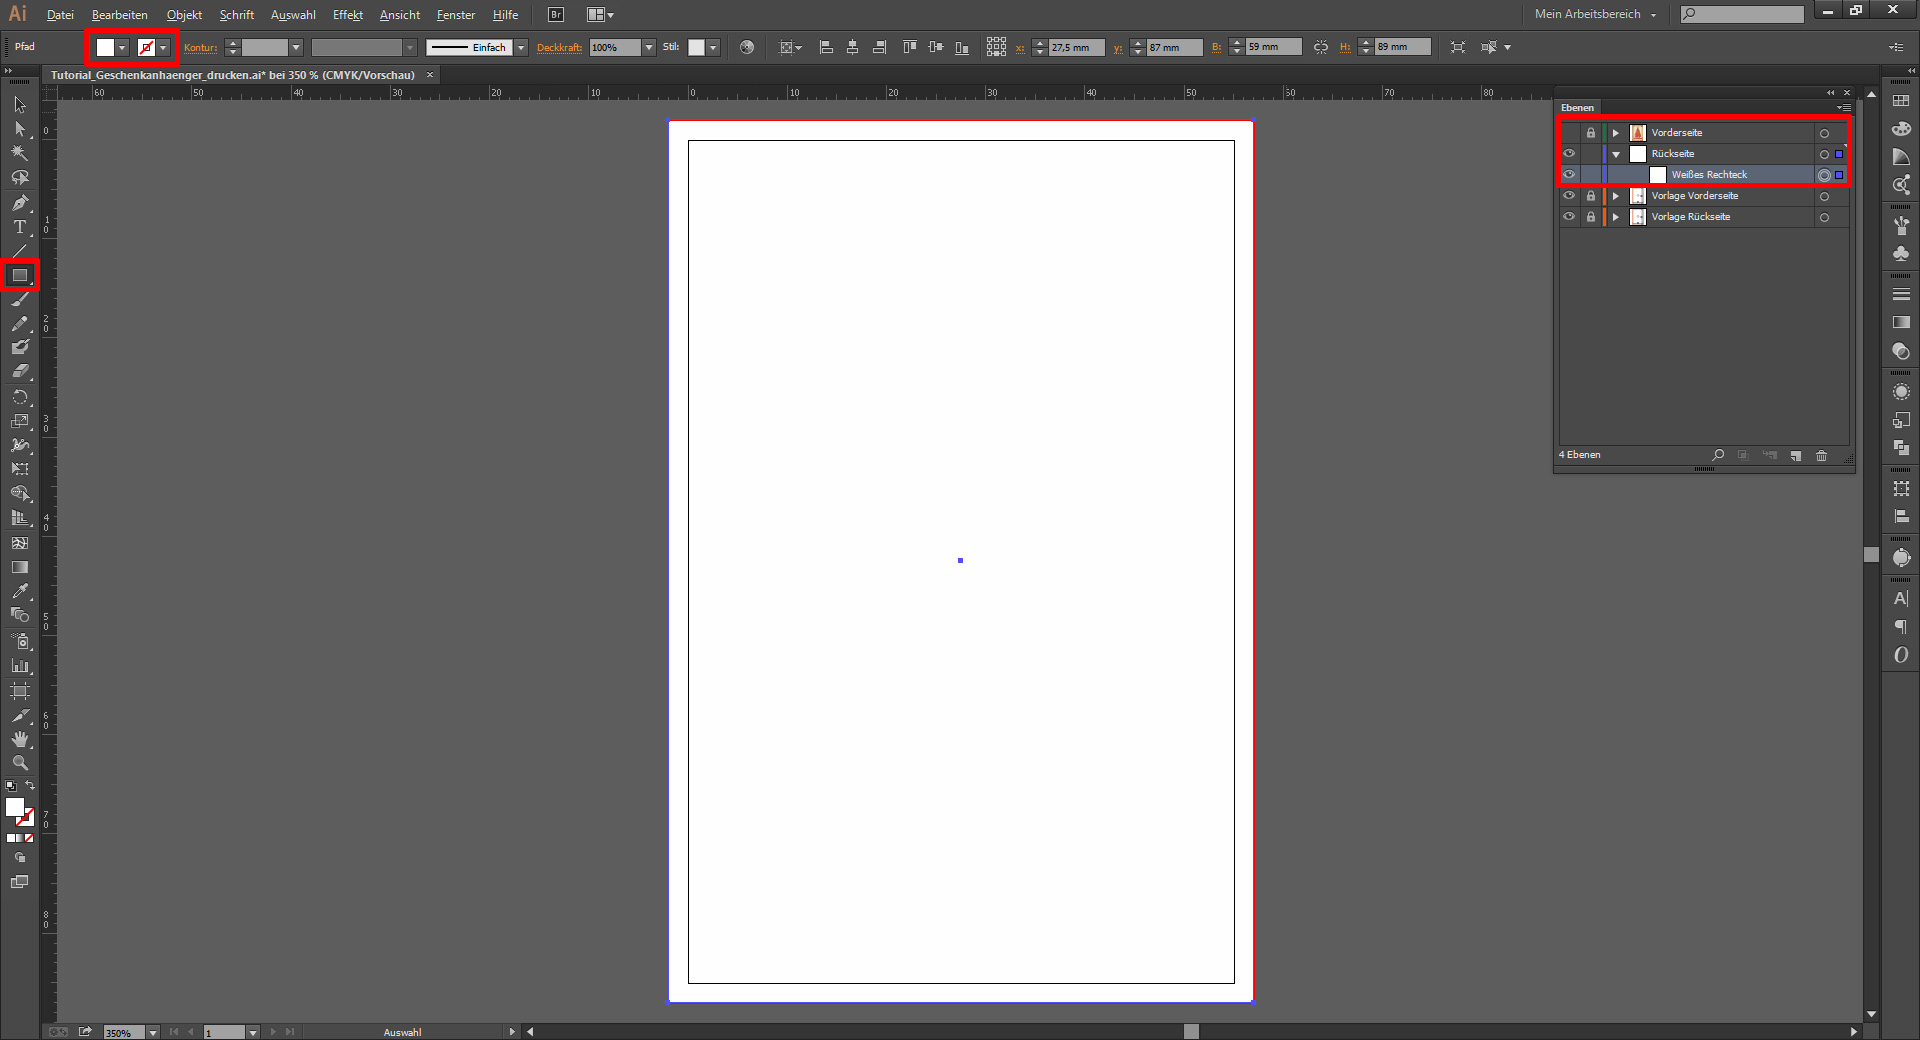Select the Type tool
Image resolution: width=1920 pixels, height=1040 pixels.
pyautogui.click(x=20, y=227)
